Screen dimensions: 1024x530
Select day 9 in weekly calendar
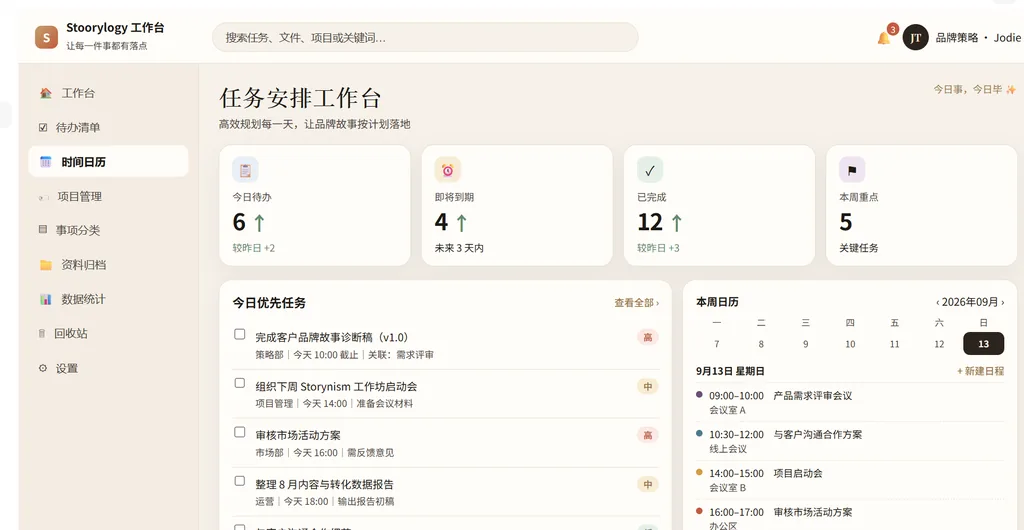(806, 344)
